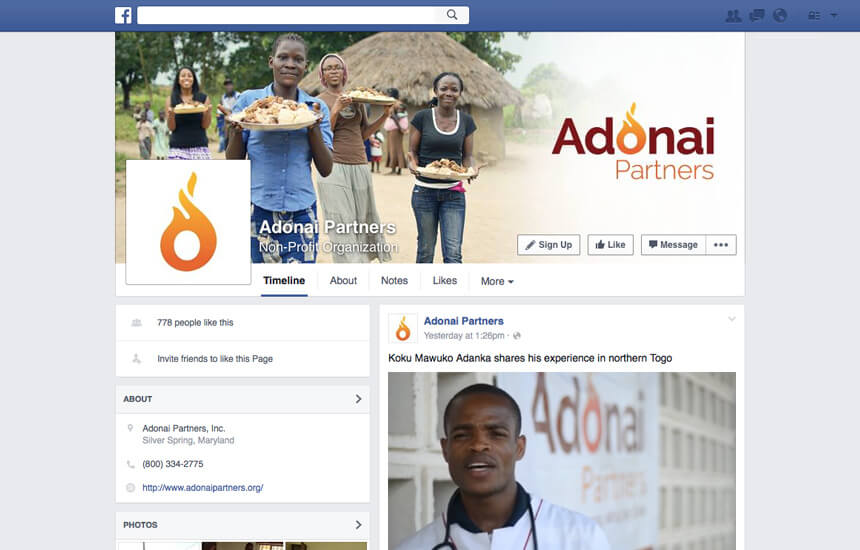Click the search magnifier icon
This screenshot has height=550, width=860.
coord(452,15)
